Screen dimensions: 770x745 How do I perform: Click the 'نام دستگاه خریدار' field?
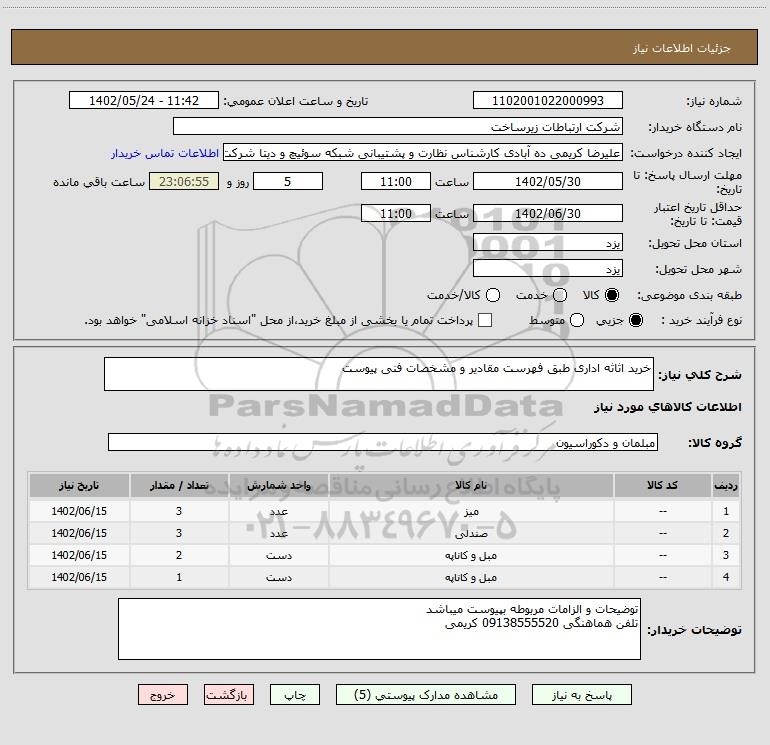(397, 127)
